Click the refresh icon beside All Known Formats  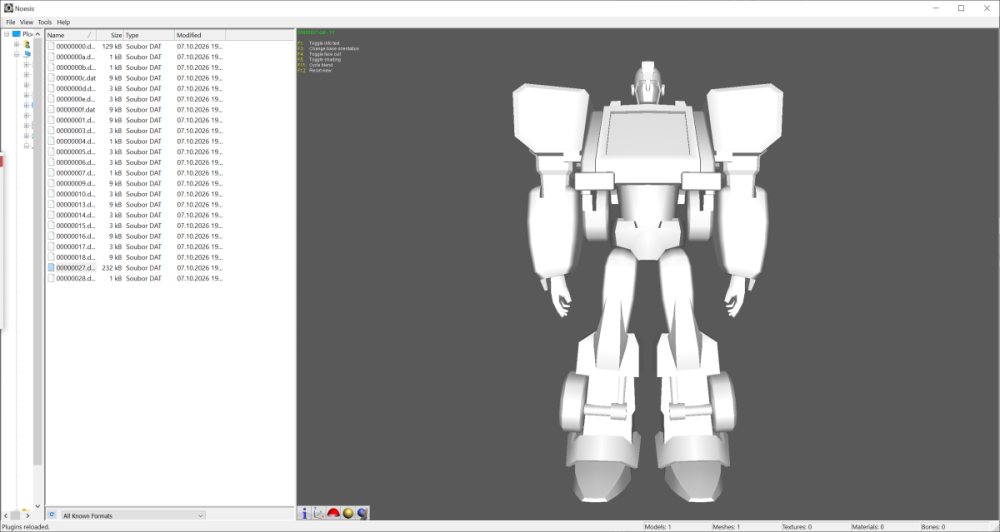pyautogui.click(x=52, y=515)
